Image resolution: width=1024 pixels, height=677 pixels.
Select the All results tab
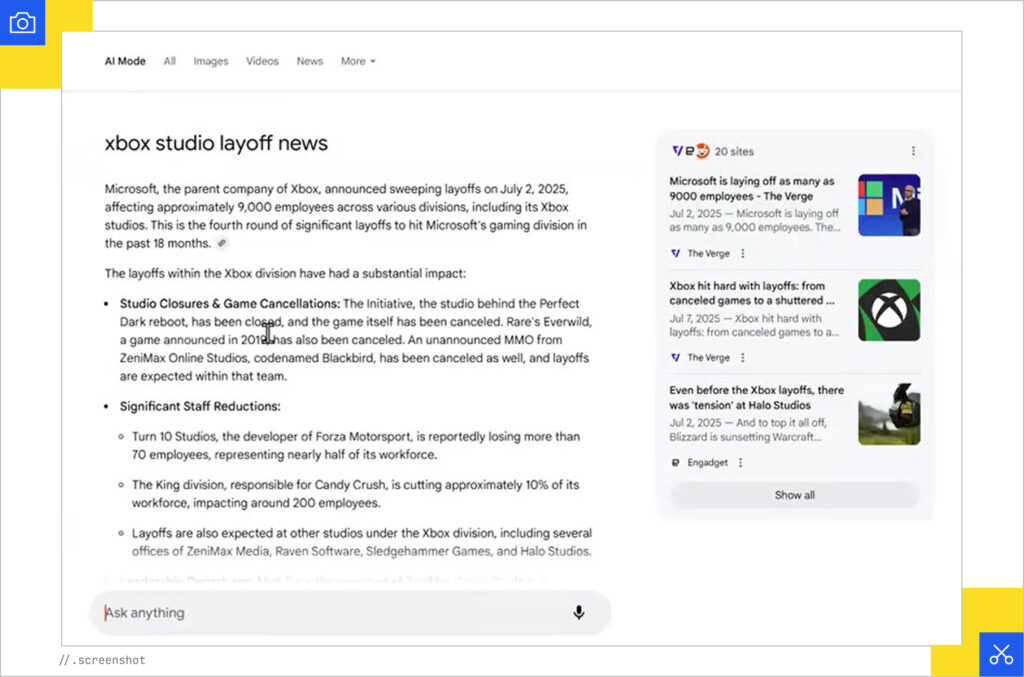pyautogui.click(x=170, y=61)
